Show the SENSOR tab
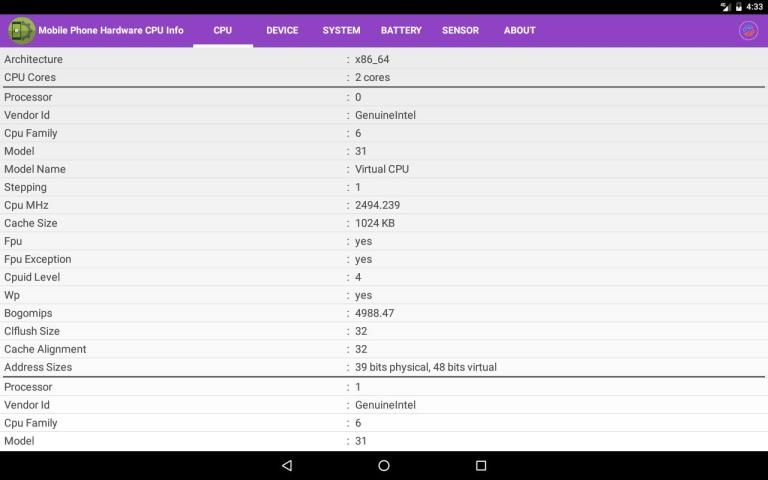Viewport: 768px width, 480px height. [460, 30]
